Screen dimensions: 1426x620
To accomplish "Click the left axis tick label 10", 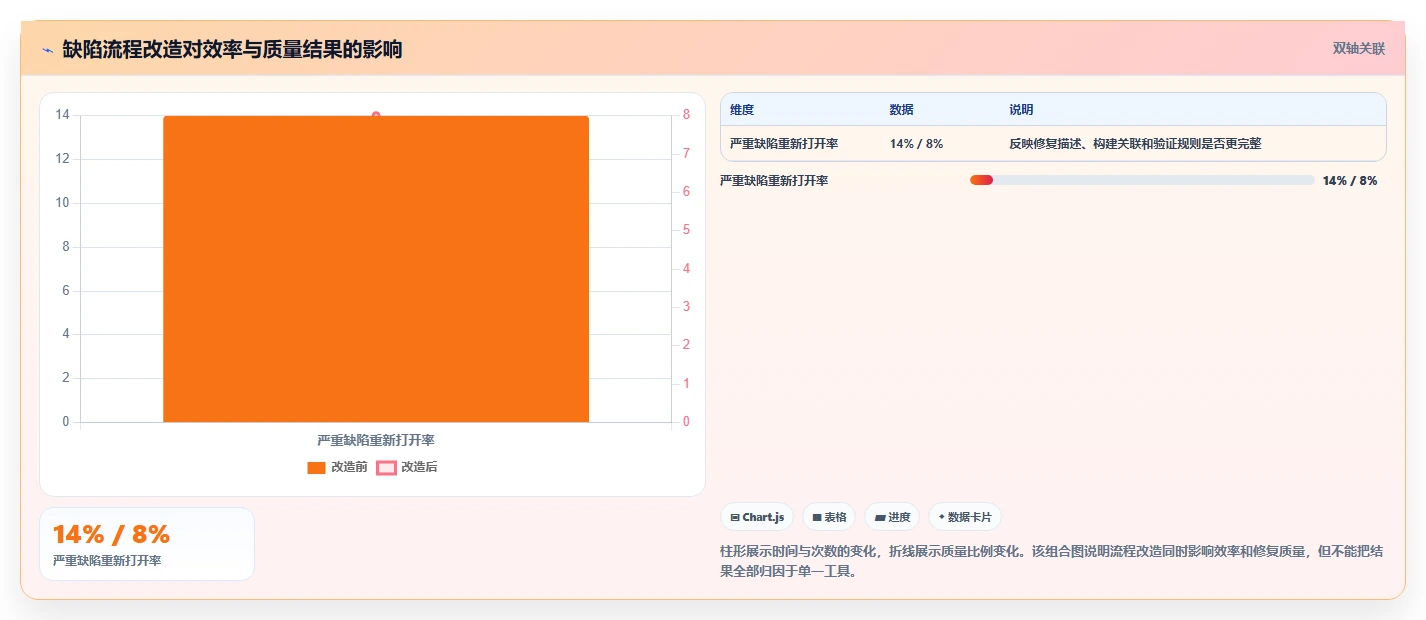I will point(63,203).
